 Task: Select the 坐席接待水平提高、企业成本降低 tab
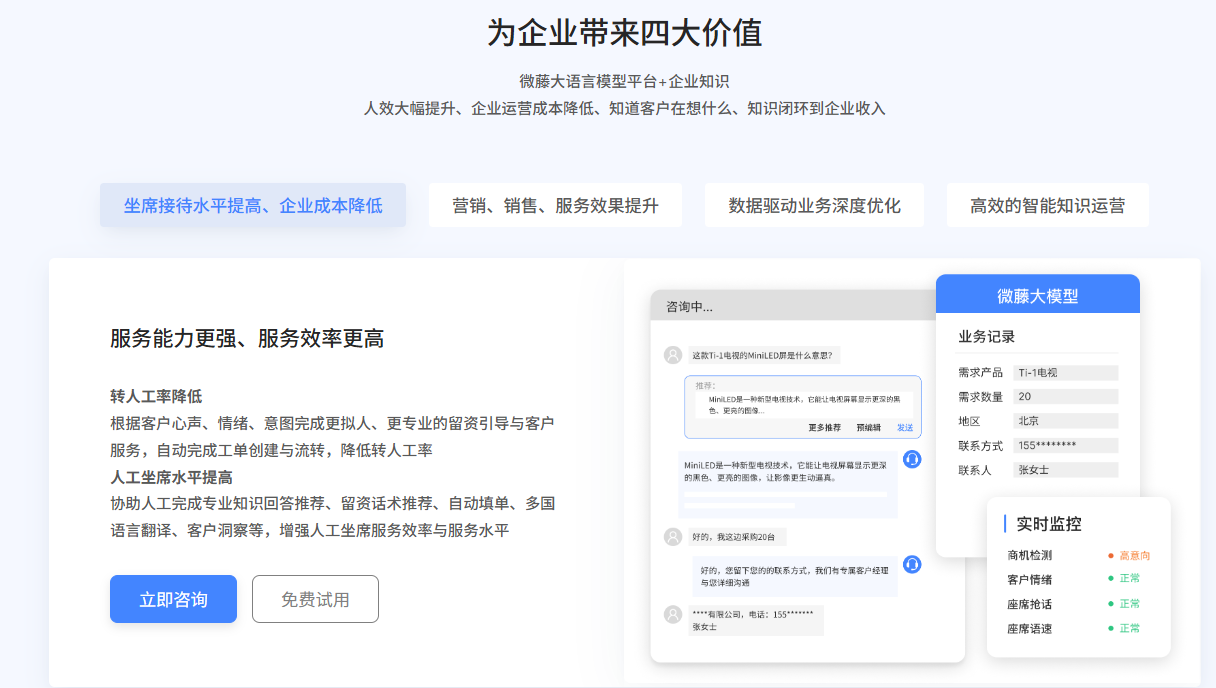[x=253, y=205]
